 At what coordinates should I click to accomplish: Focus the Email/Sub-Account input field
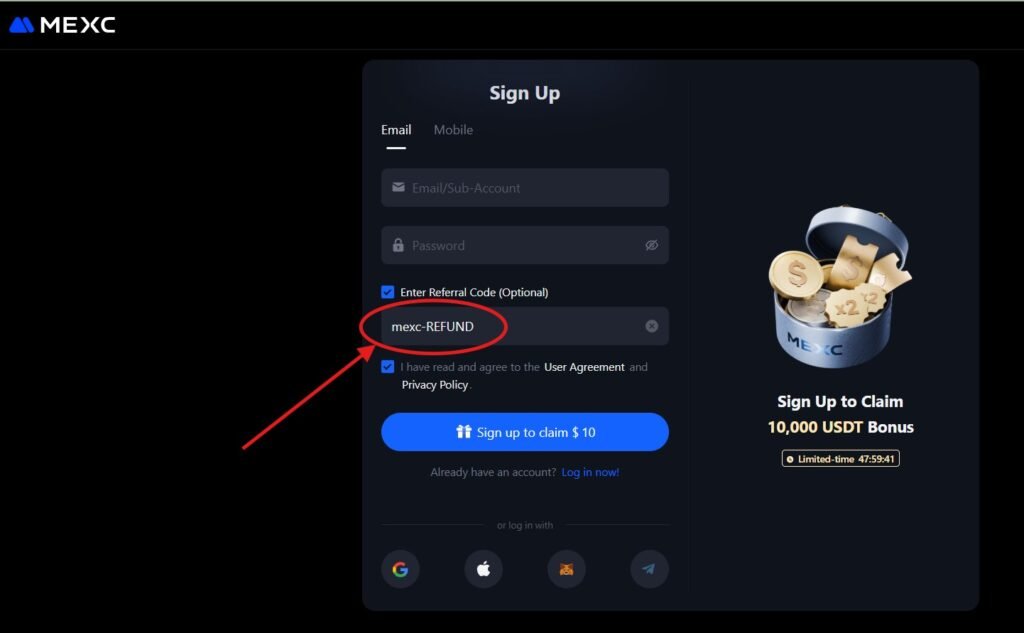[525, 187]
